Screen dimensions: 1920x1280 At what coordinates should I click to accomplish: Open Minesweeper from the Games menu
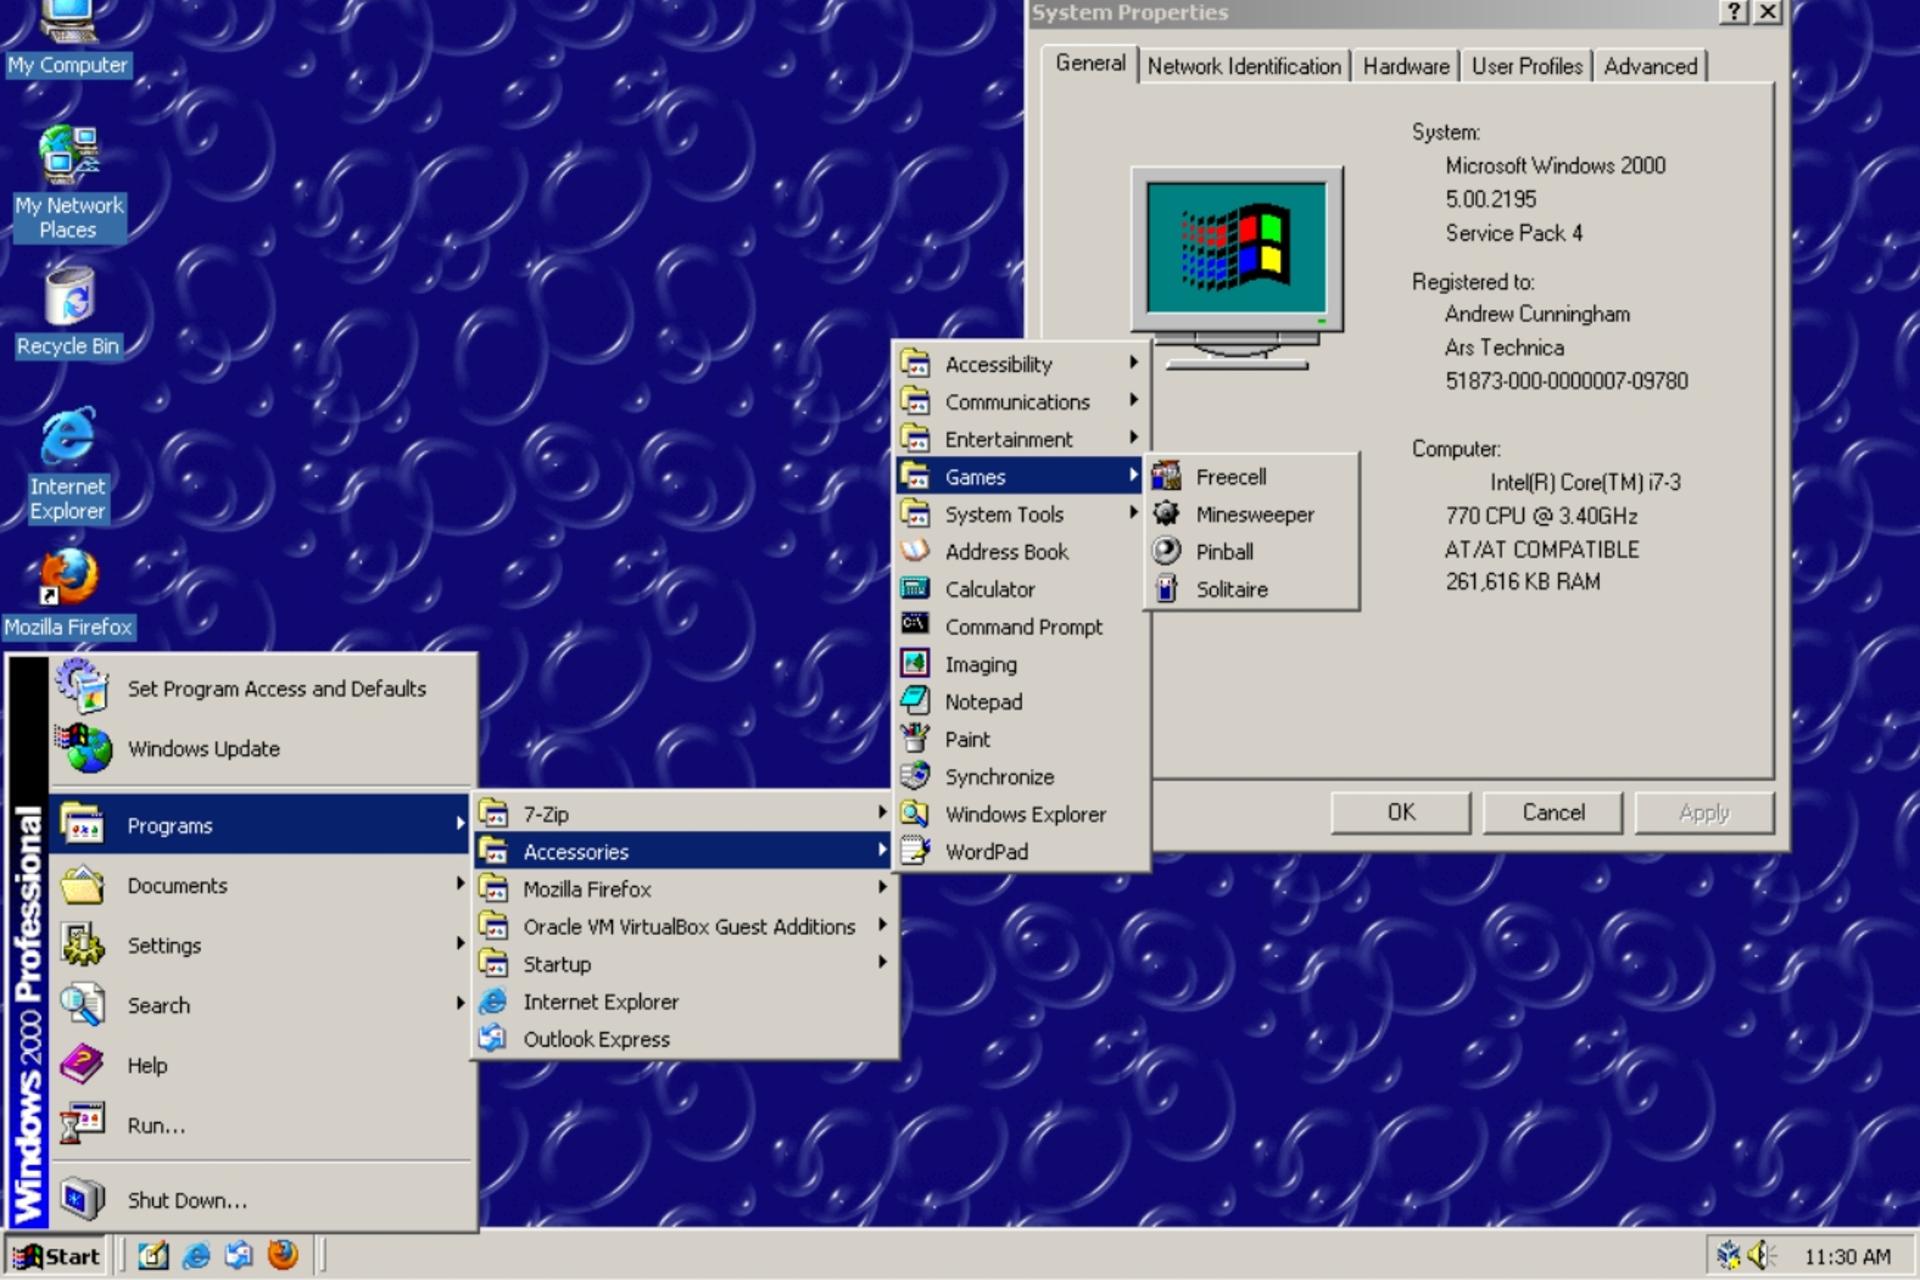tap(1252, 514)
